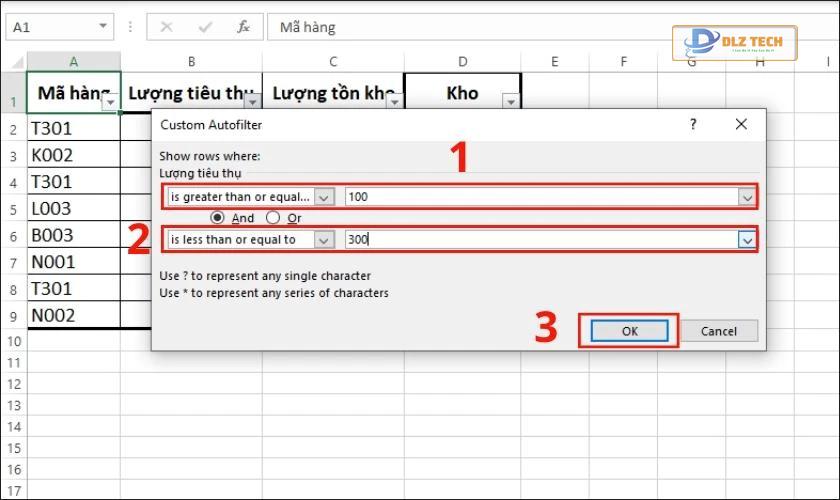Select row 16 header
The image size is (840, 500).
tap(13, 469)
